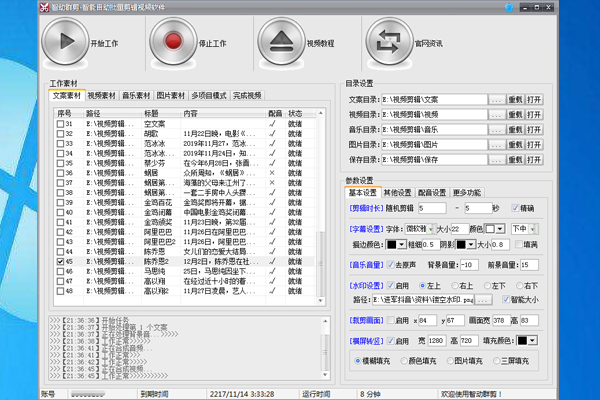This screenshot has height=400, width=600.
Task: Uncheck the row 45 checkbox 陈乔恩2
Action: tap(61, 261)
